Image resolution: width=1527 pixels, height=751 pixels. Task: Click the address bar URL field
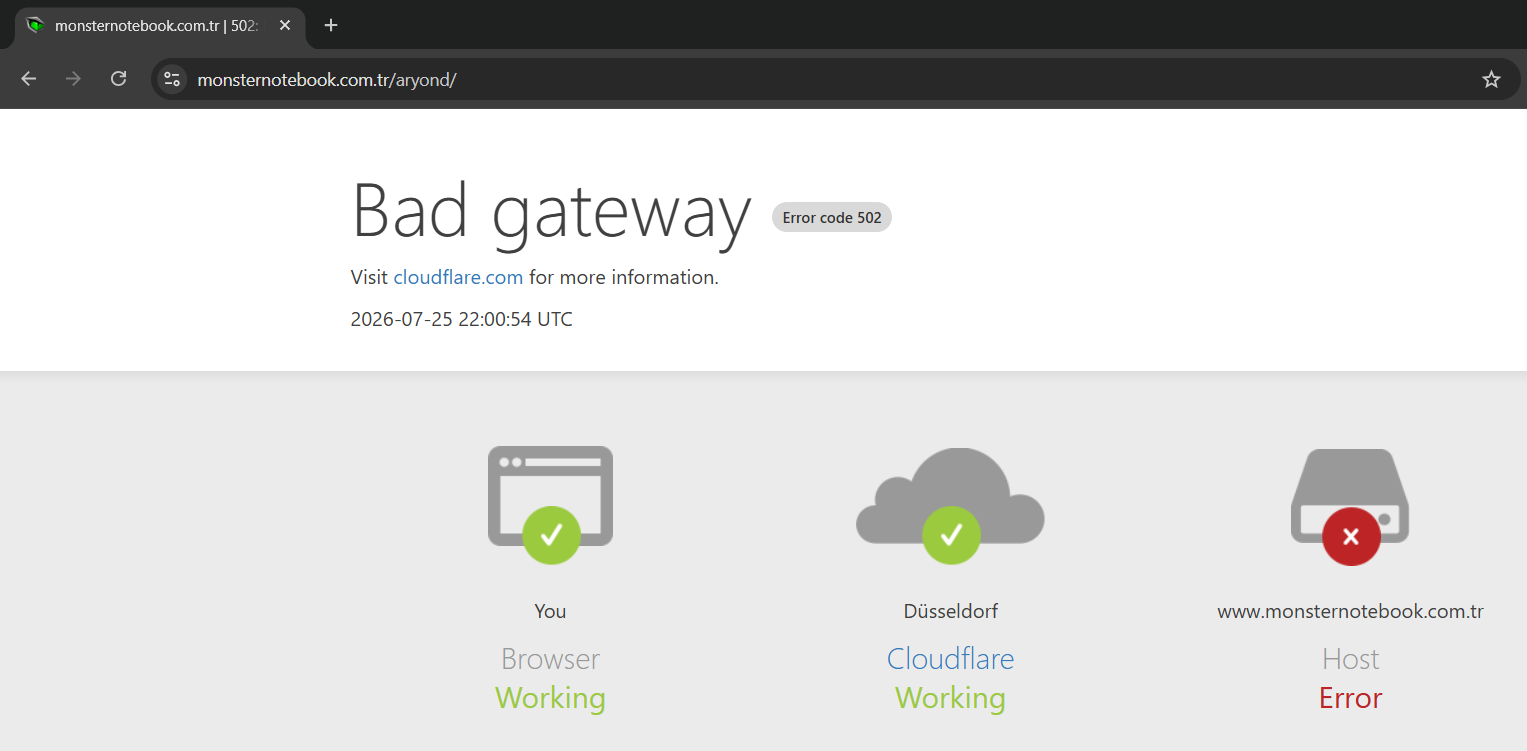[834, 79]
